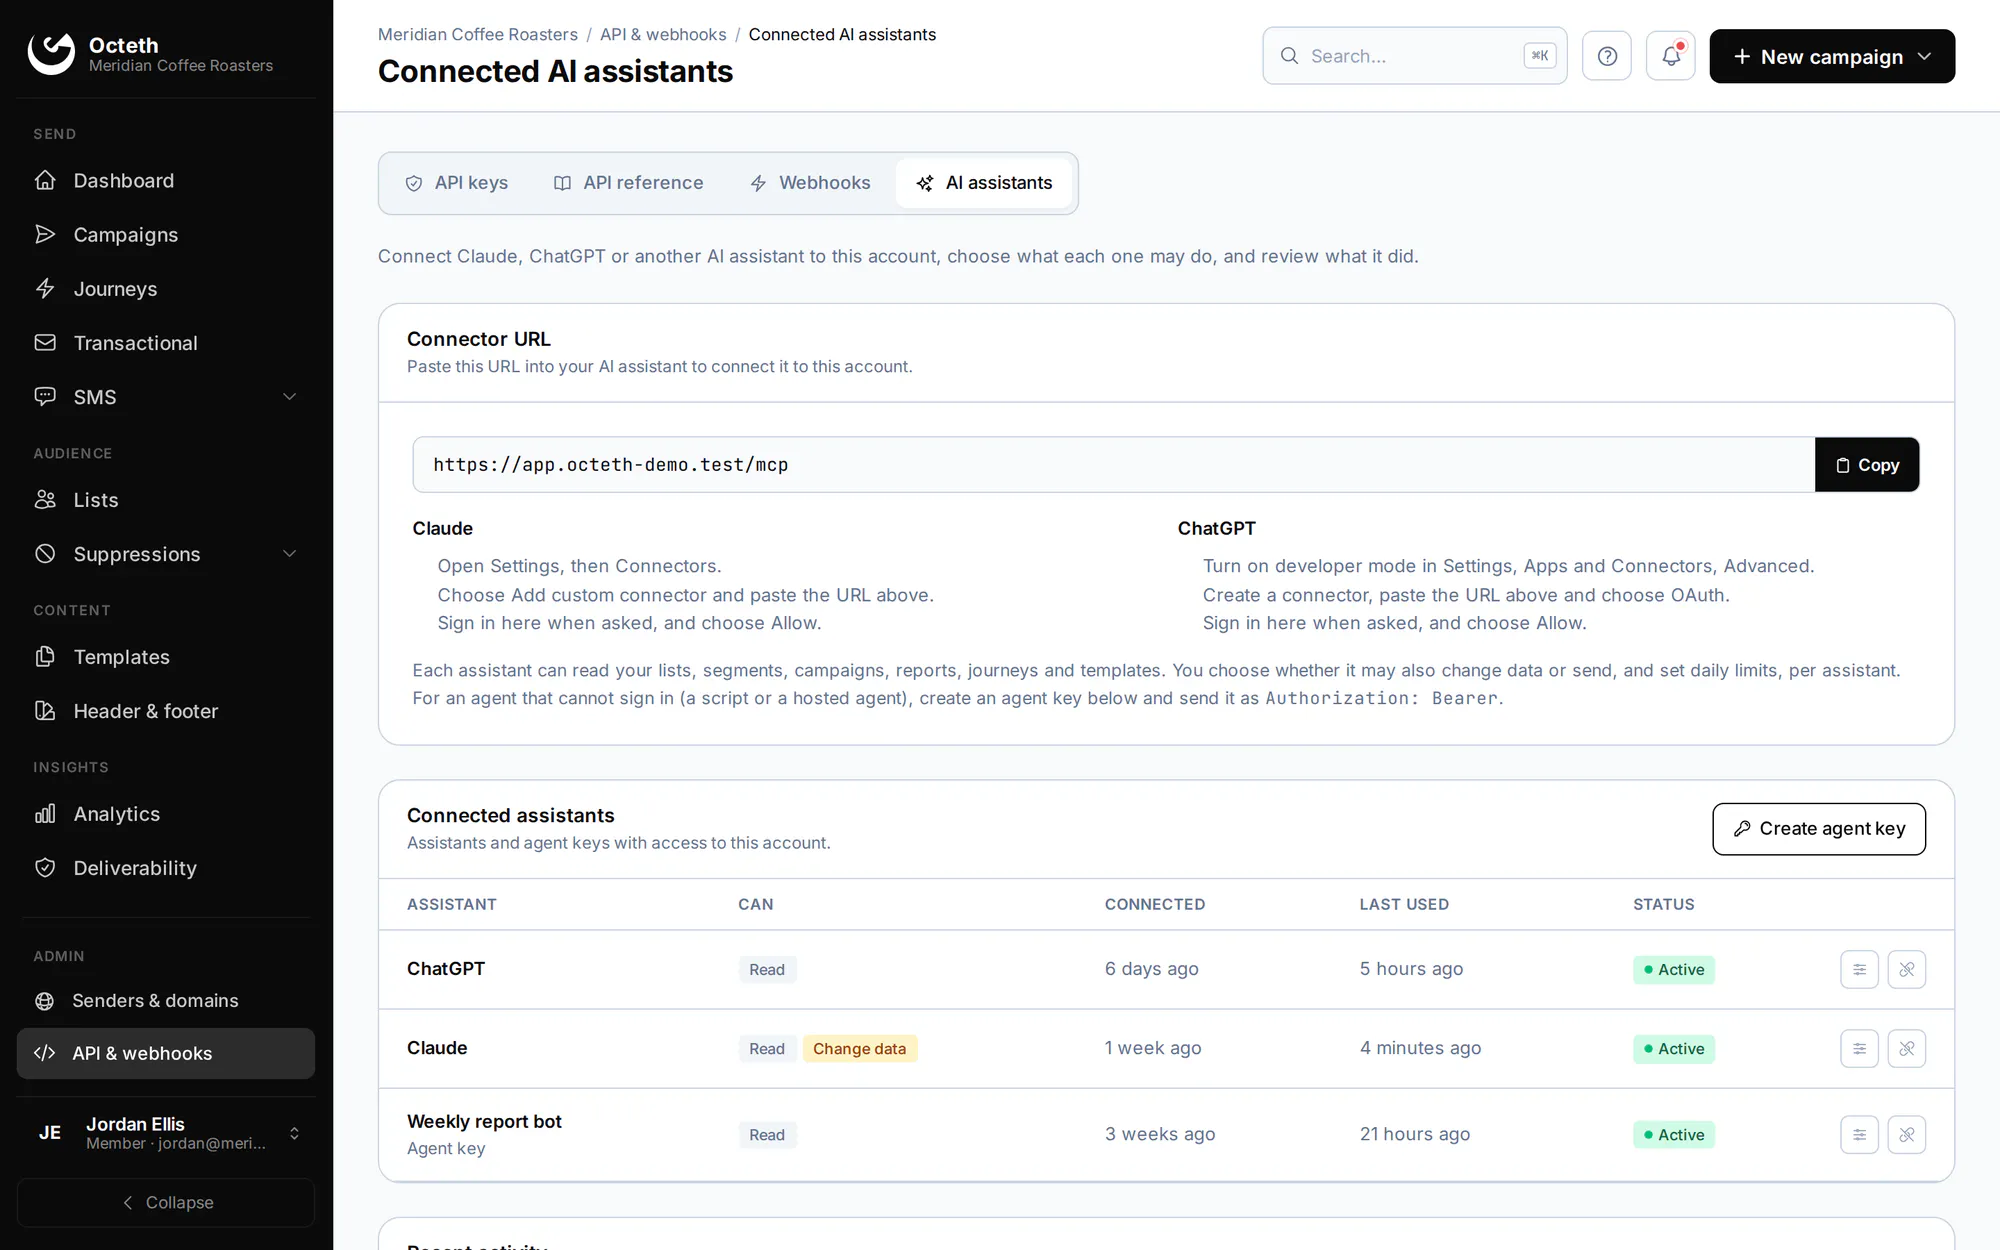Open Meridian Coffee Roasters breadcrumb link

tap(478, 34)
